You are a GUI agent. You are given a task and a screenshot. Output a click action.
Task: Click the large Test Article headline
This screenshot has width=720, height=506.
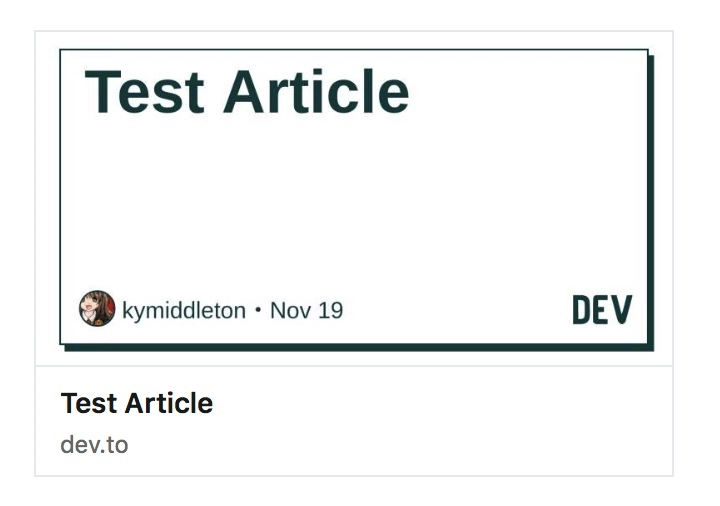247,92
